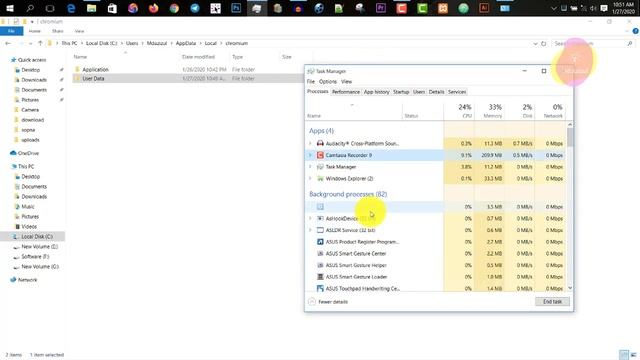Expand the Task Manager process entry
Screen dimensions: 640x360
pyautogui.click(x=310, y=167)
